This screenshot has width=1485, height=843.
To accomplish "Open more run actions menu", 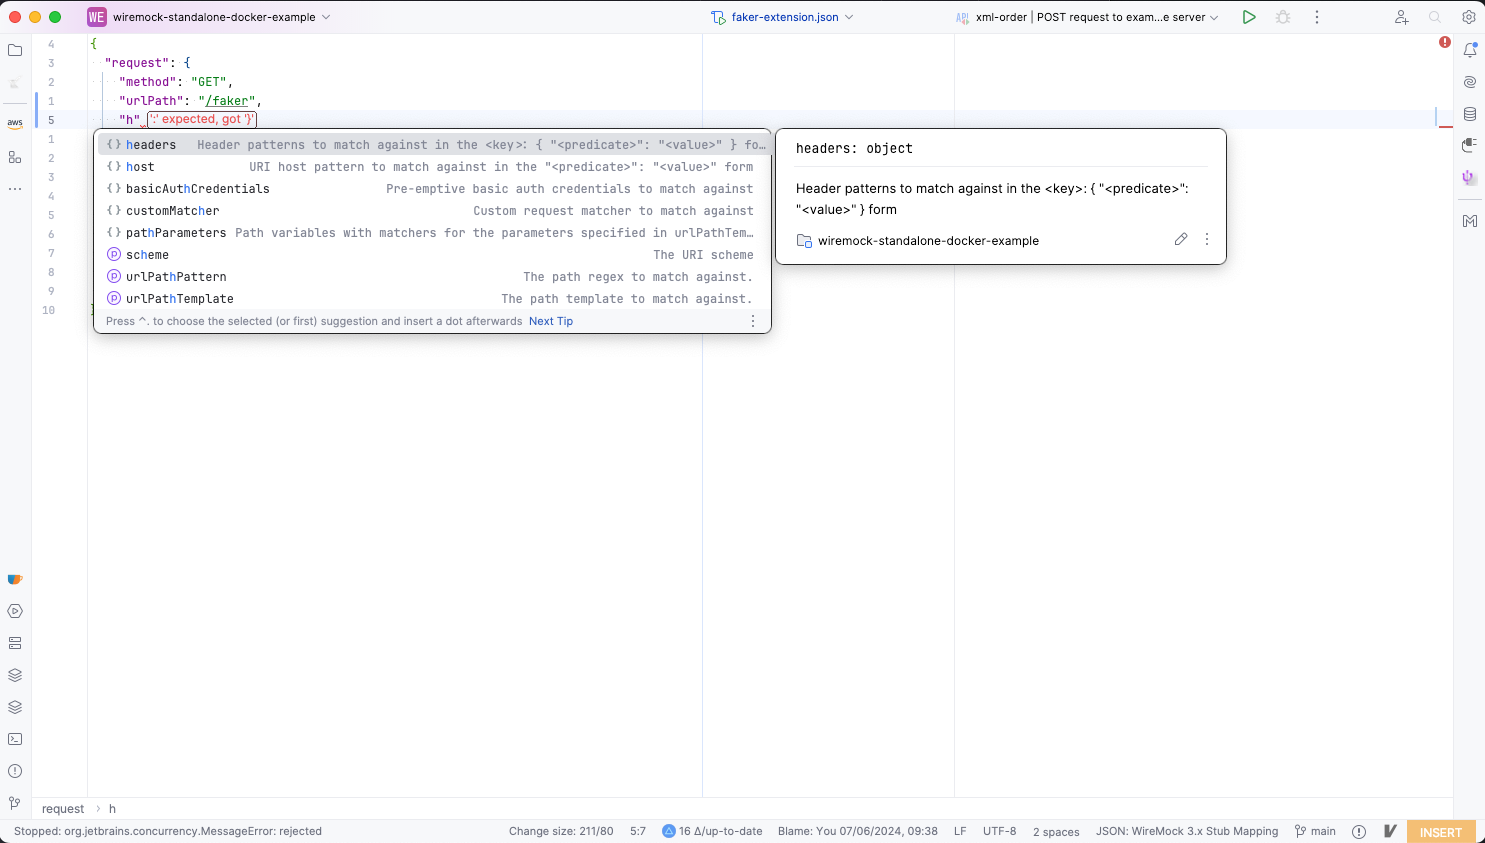I will 1317,17.
